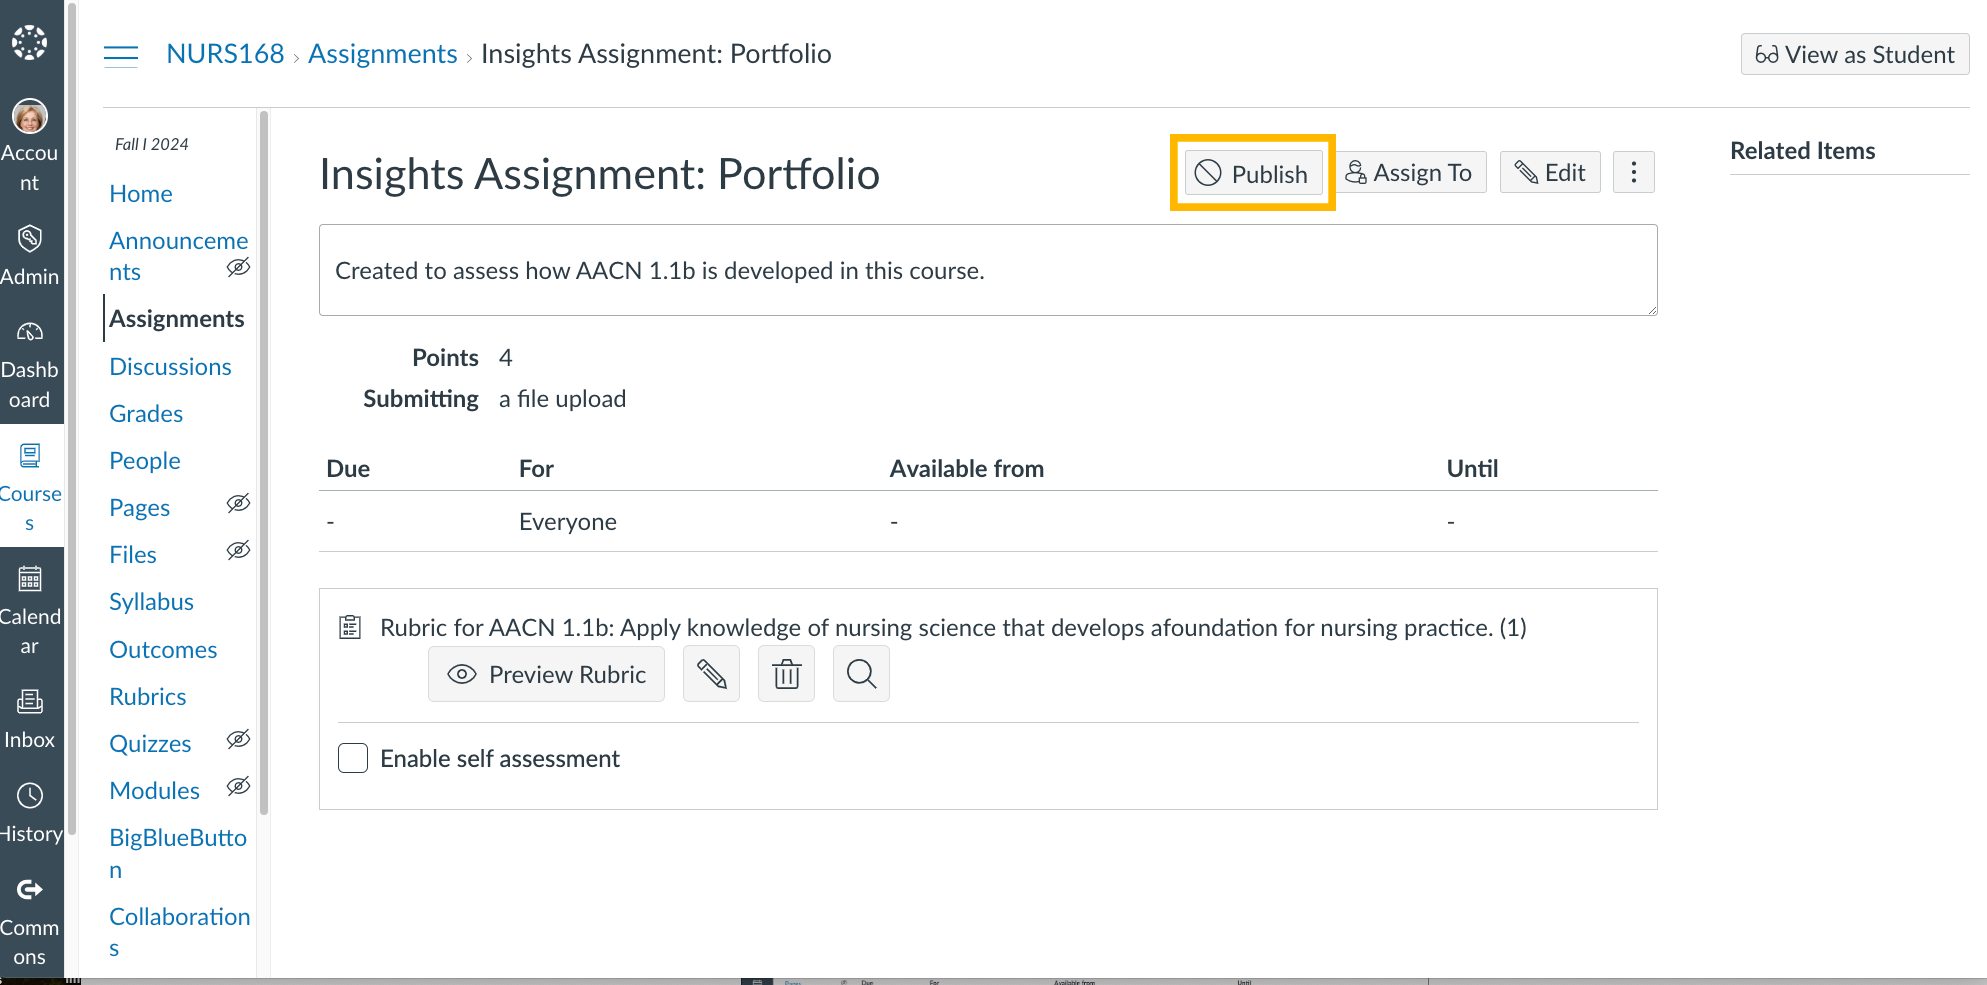Viewport: 1987px width, 985px height.
Task: Open the Admin shield icon
Action: (30, 238)
